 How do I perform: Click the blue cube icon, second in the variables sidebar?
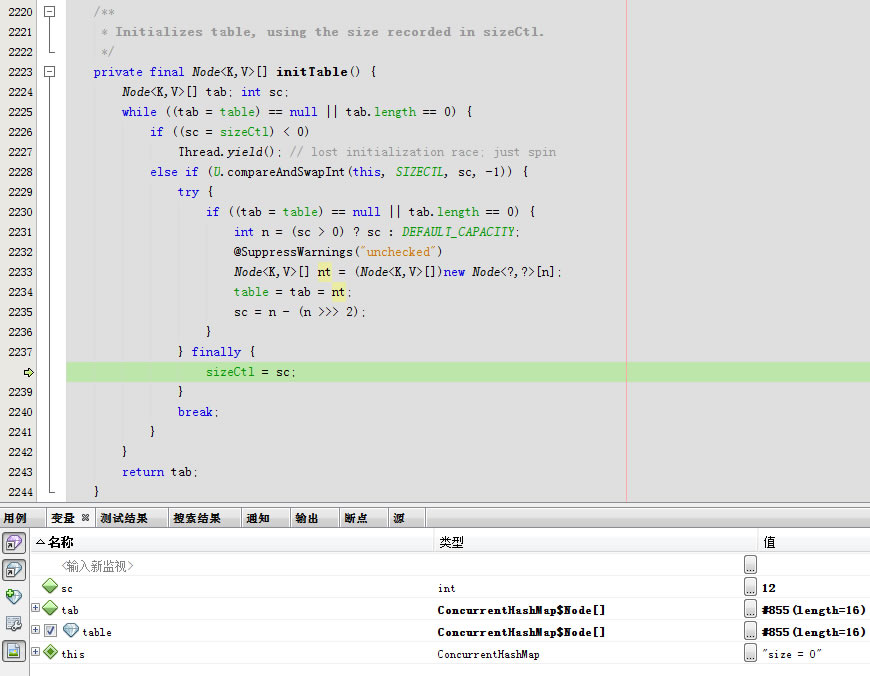click(14, 570)
